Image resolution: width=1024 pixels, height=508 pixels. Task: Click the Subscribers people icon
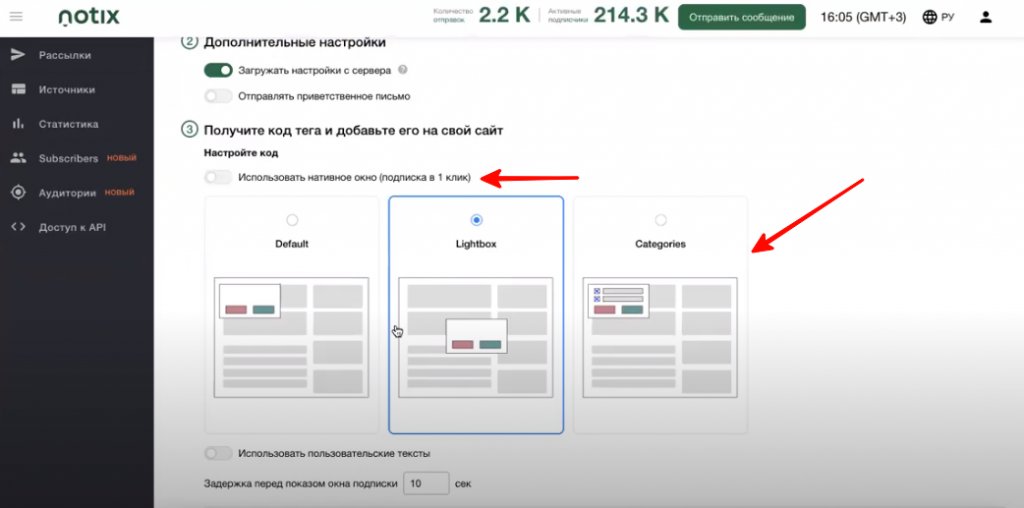[17, 158]
